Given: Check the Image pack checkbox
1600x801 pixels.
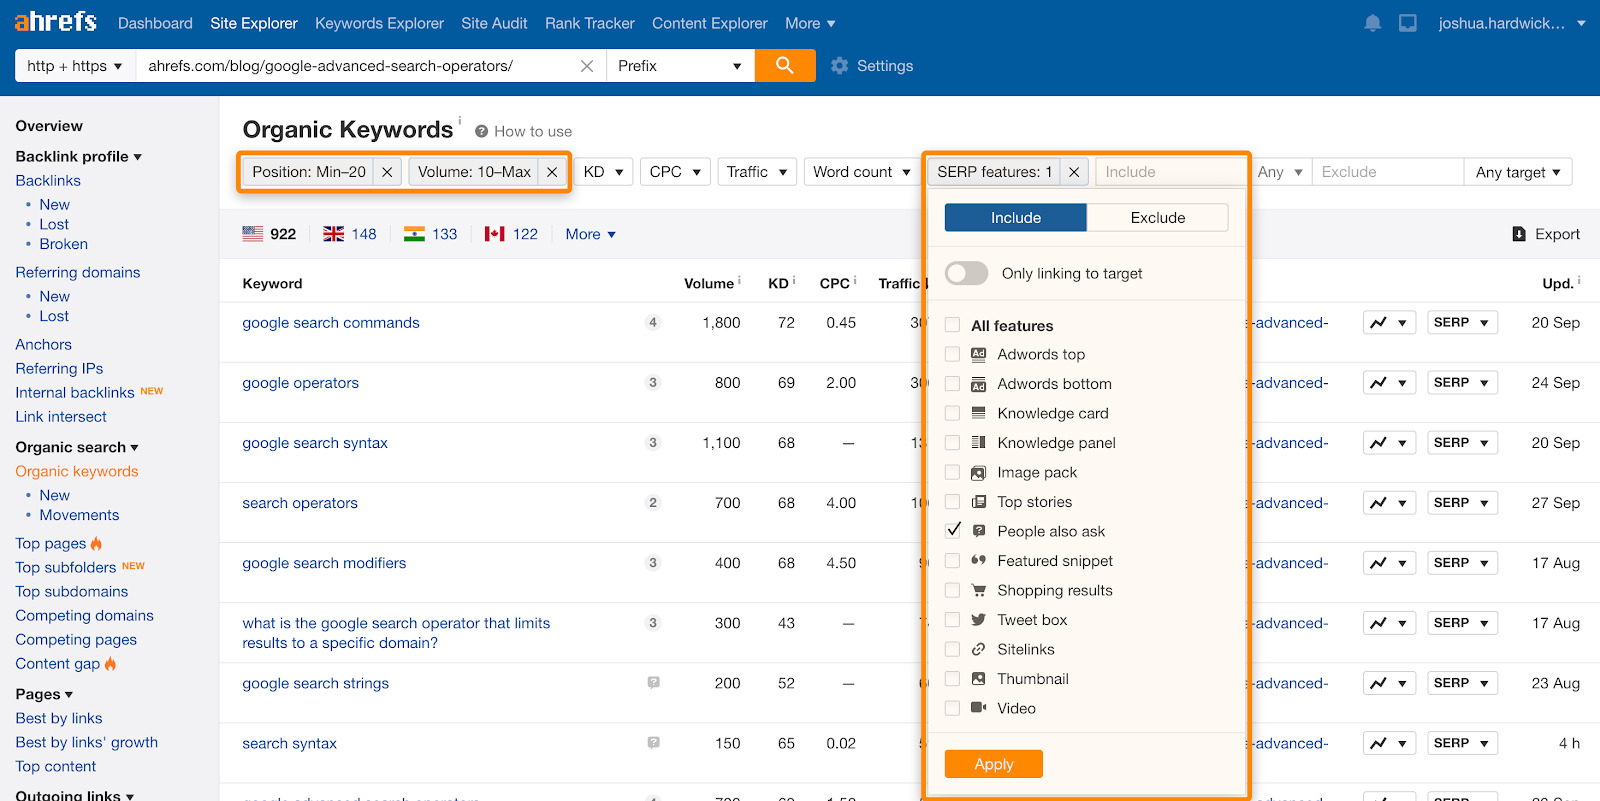Looking at the screenshot, I should 953,472.
